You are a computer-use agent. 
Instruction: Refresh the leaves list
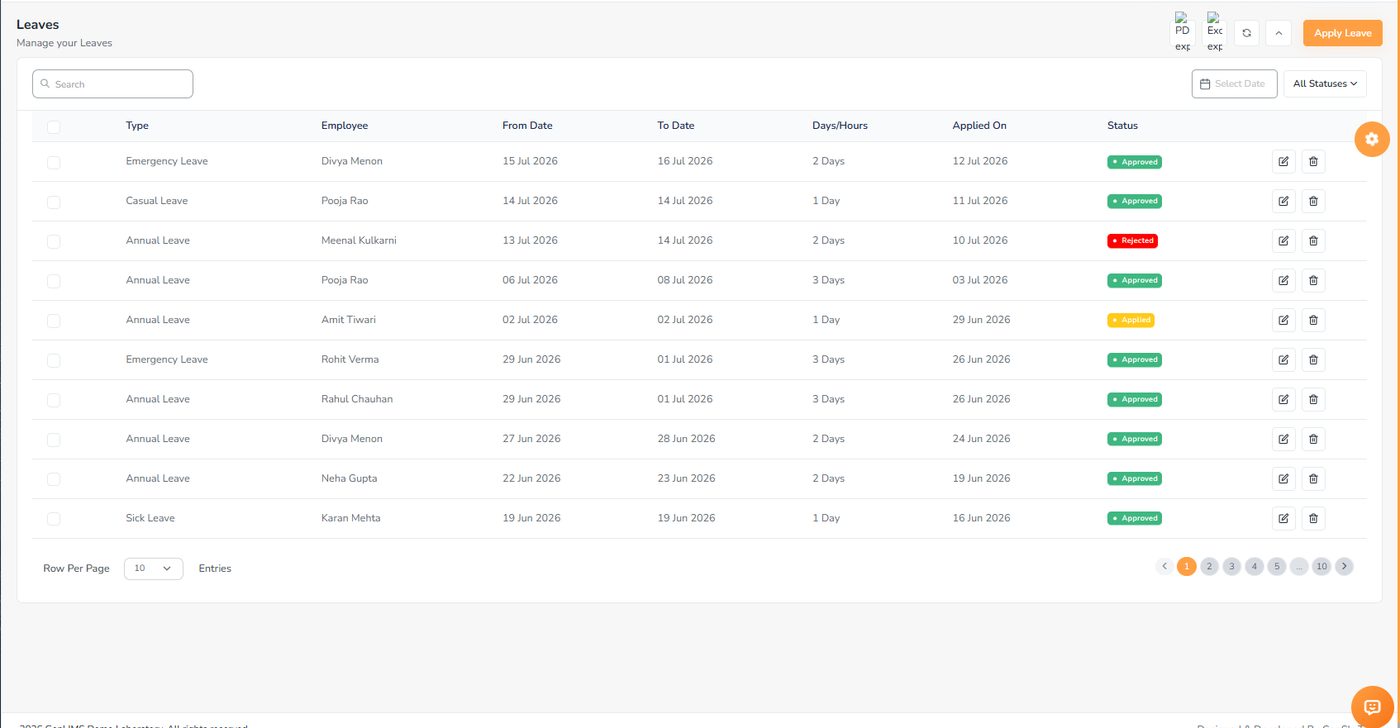pos(1246,33)
